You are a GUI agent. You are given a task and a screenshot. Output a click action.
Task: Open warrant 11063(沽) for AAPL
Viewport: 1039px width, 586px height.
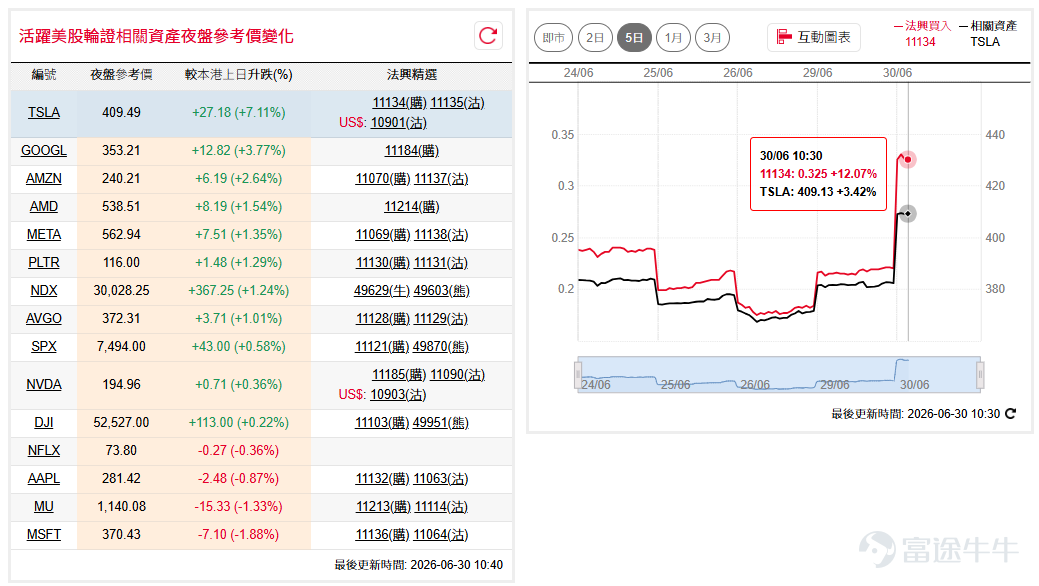pyautogui.click(x=441, y=478)
